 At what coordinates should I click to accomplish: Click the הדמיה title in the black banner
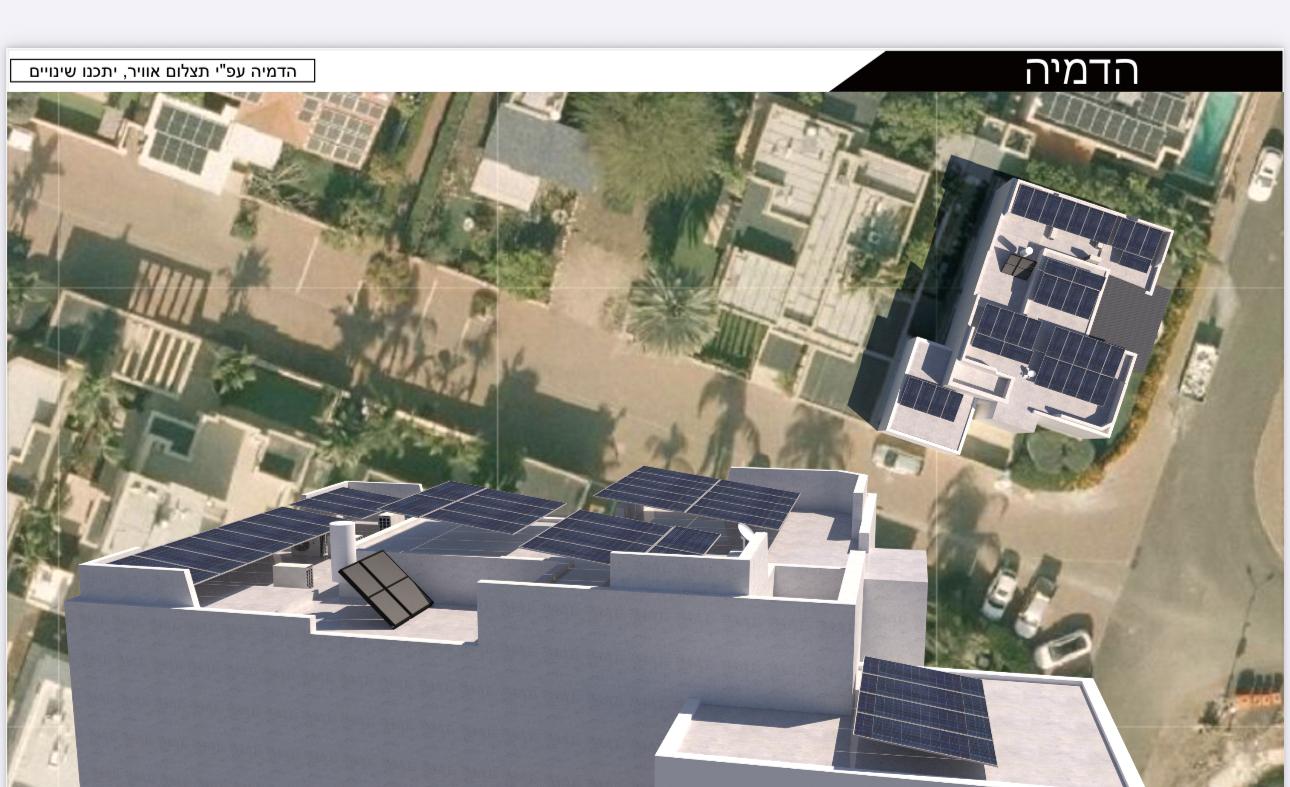(x=1081, y=71)
